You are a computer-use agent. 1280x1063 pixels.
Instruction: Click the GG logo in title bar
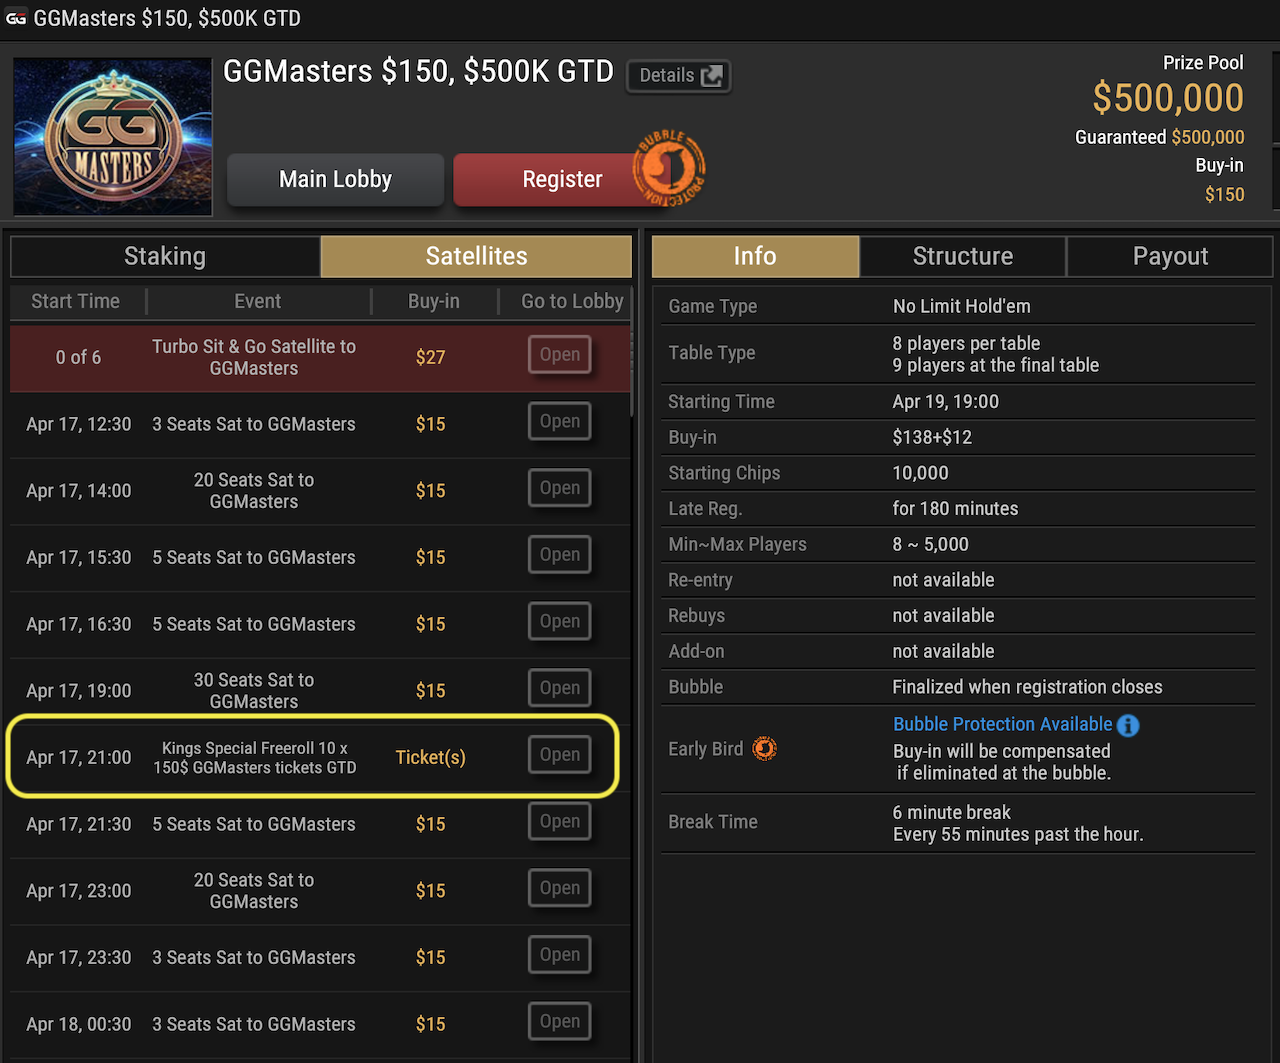(x=15, y=18)
